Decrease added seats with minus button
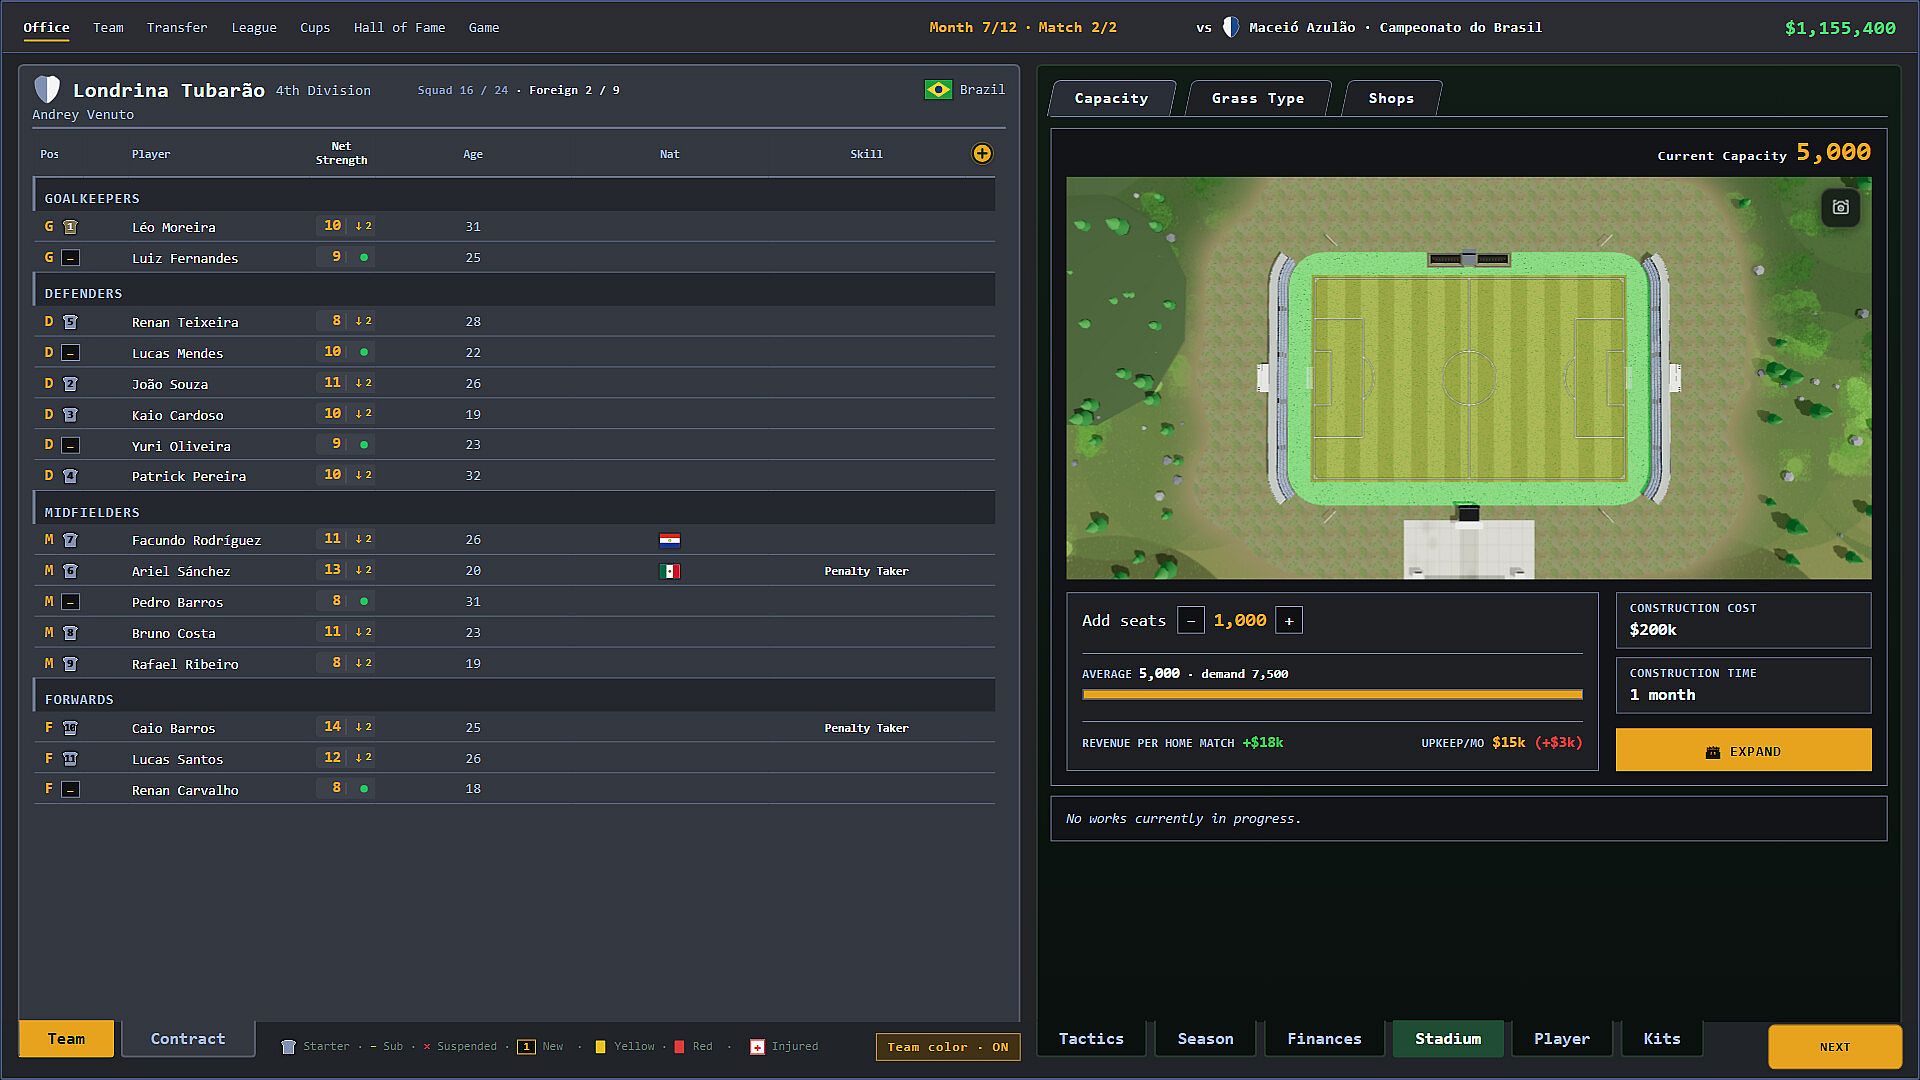The height and width of the screenshot is (1080, 1920). click(1191, 621)
